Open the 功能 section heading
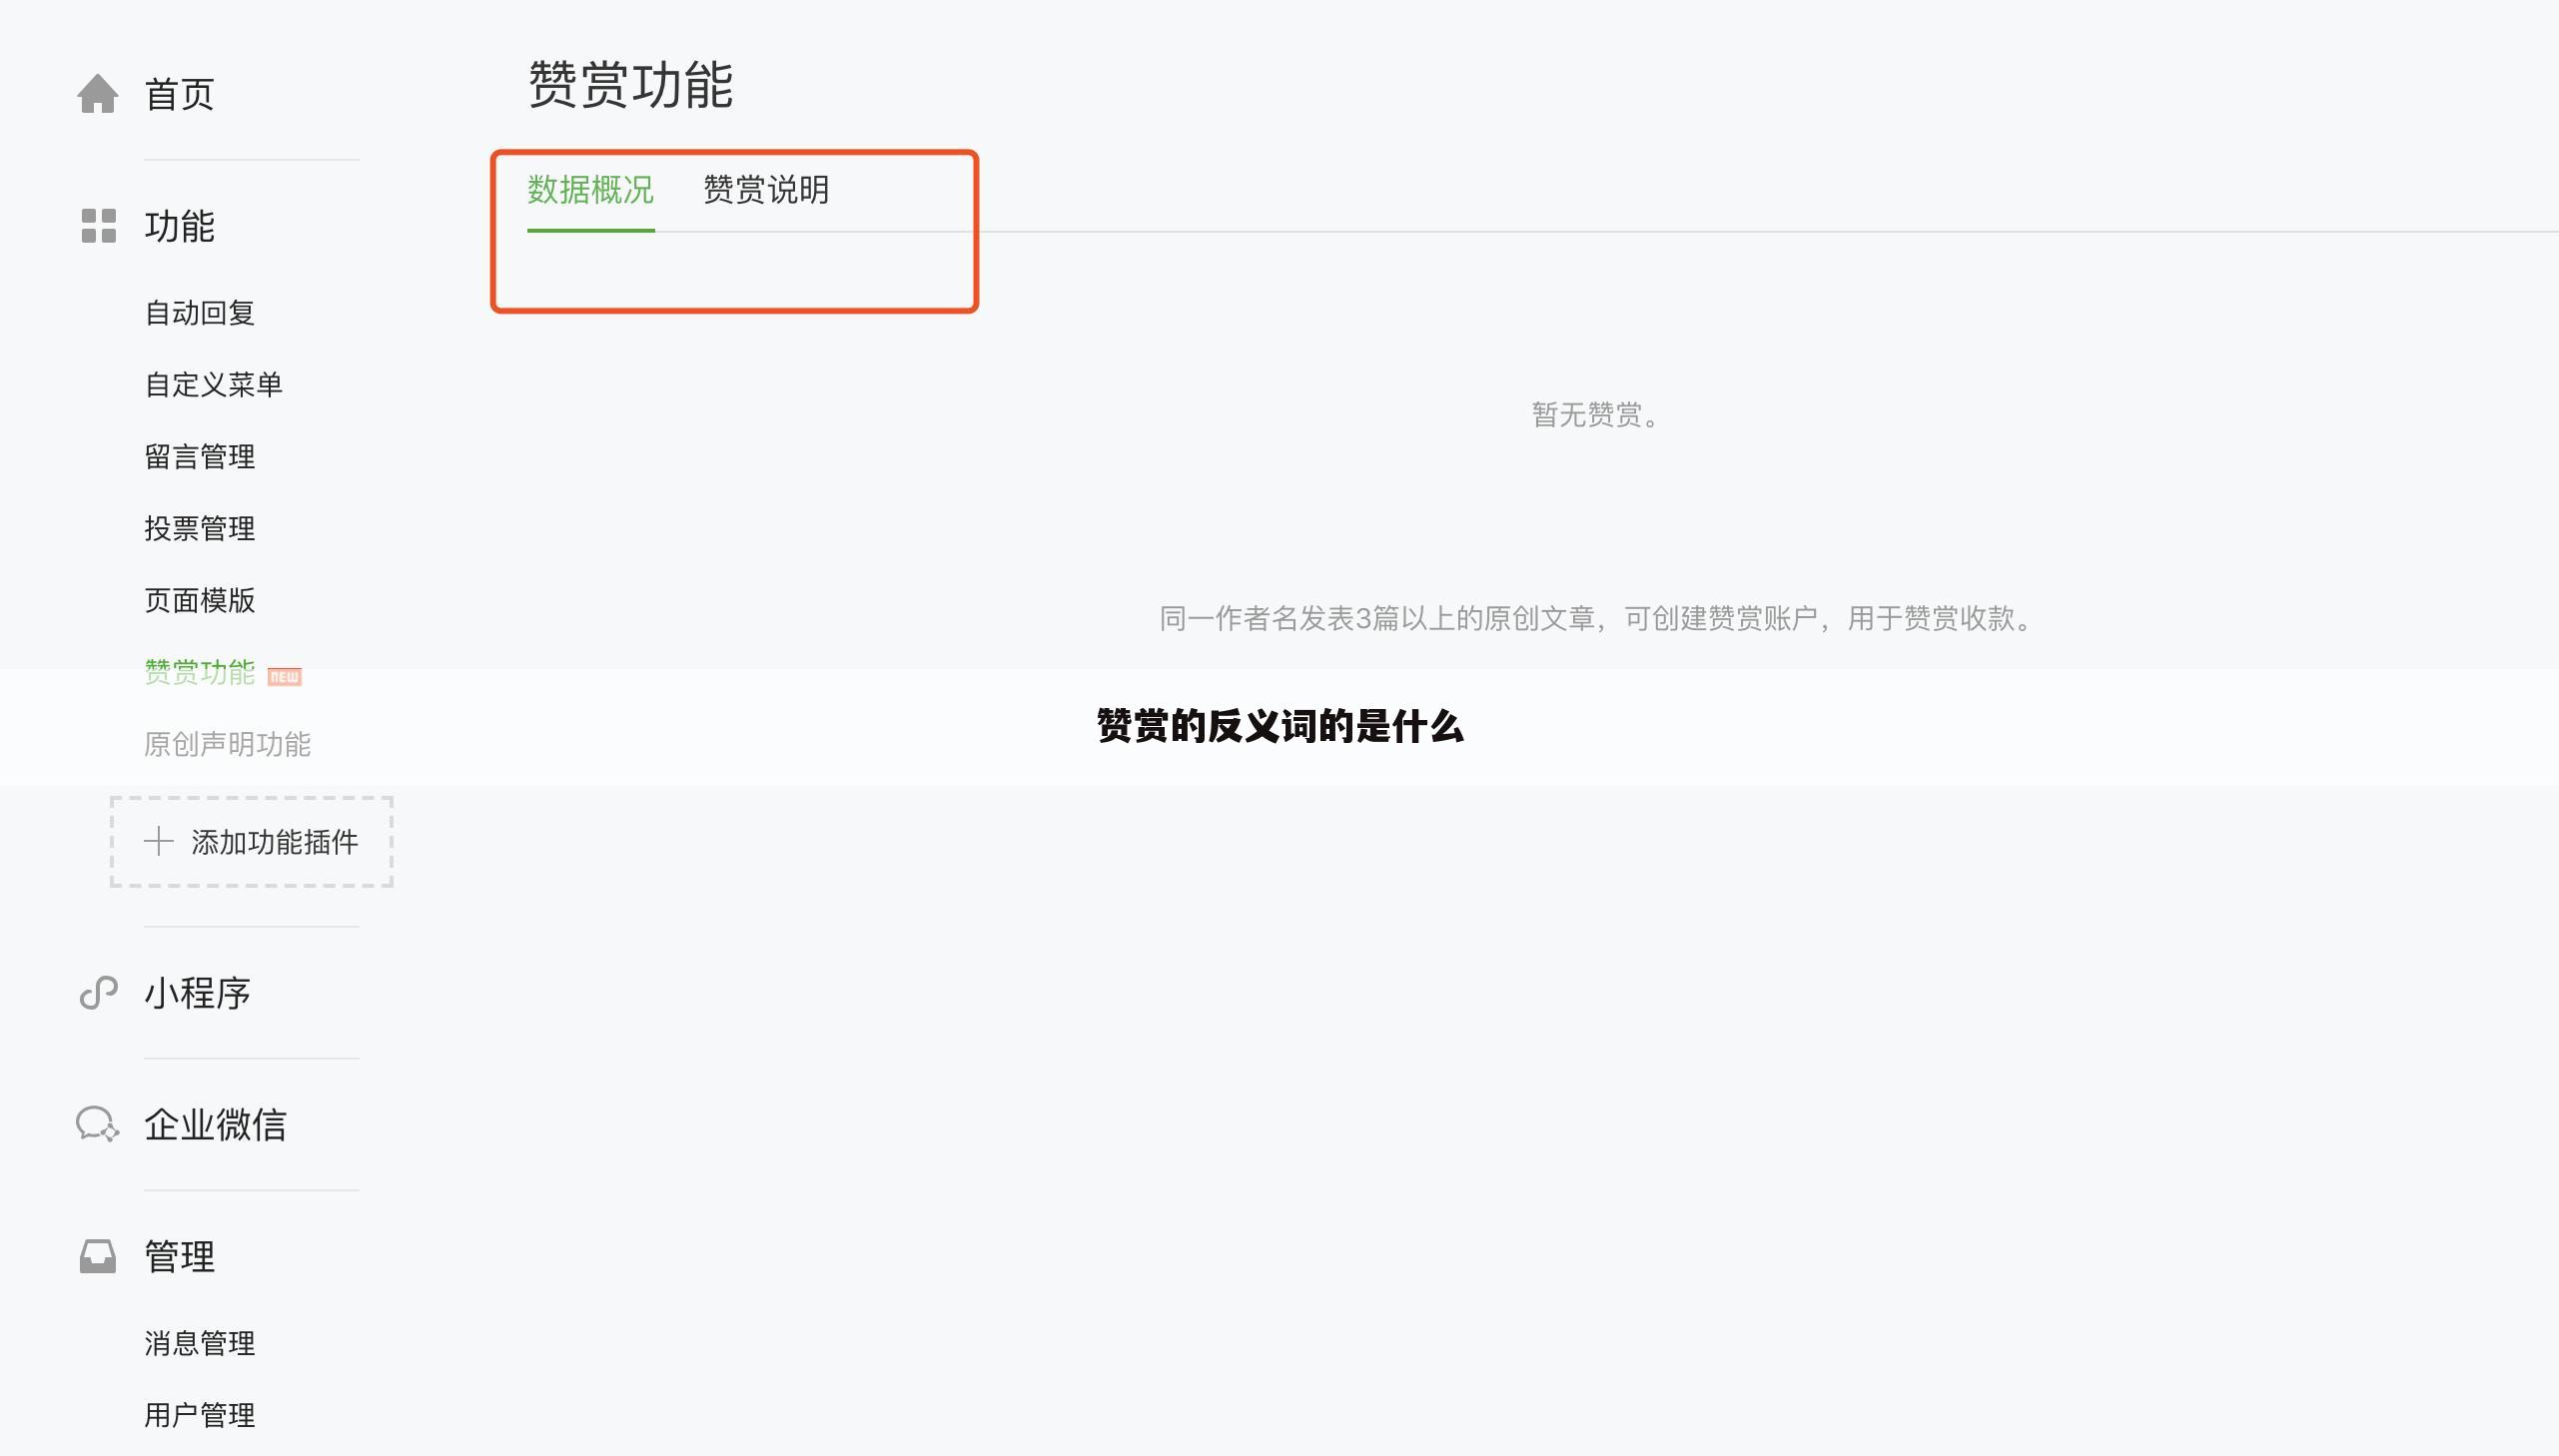 click(x=180, y=226)
